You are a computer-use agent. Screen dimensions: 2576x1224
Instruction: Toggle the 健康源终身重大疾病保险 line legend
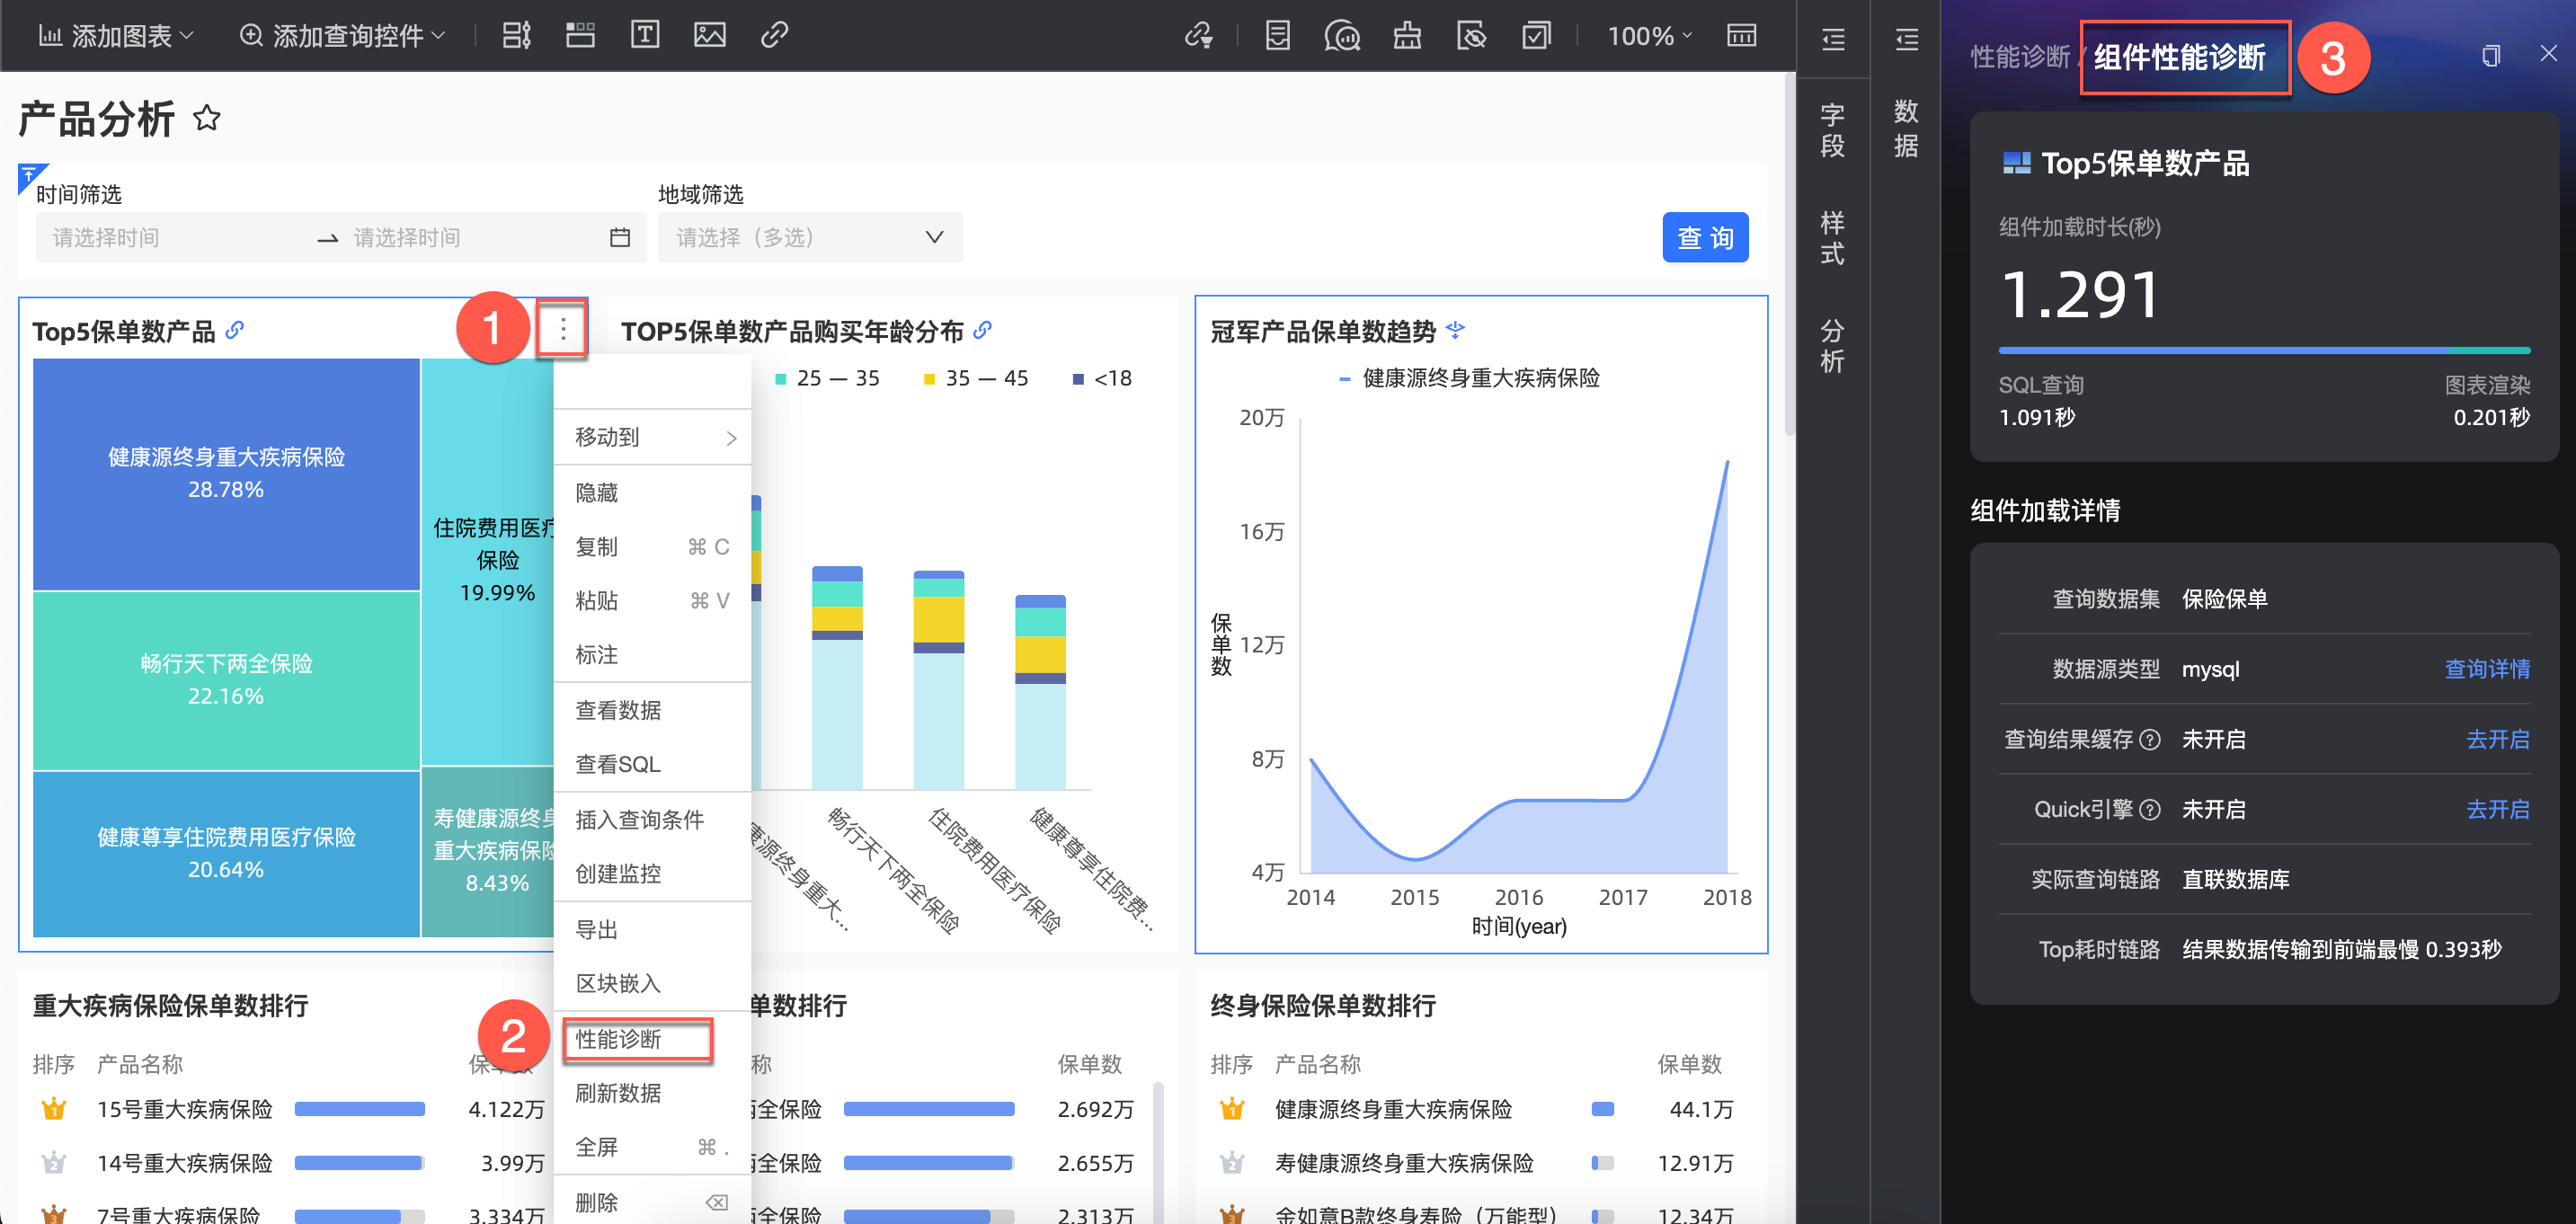coord(1469,378)
